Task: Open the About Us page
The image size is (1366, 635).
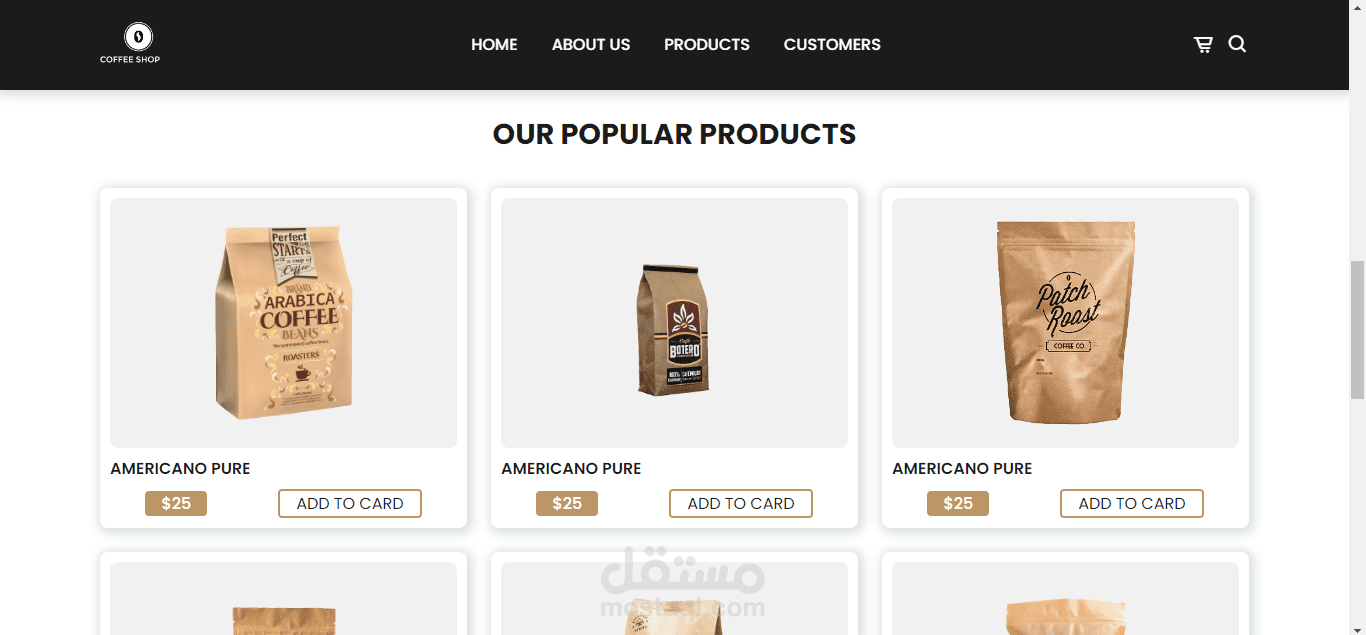Action: click(591, 44)
